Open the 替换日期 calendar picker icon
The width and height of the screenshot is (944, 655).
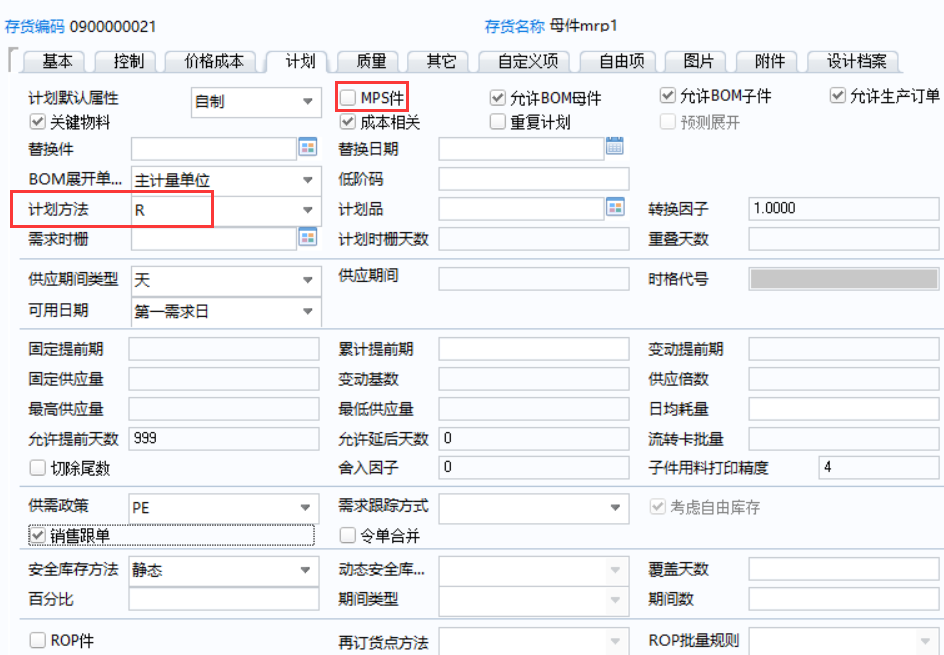click(614, 148)
